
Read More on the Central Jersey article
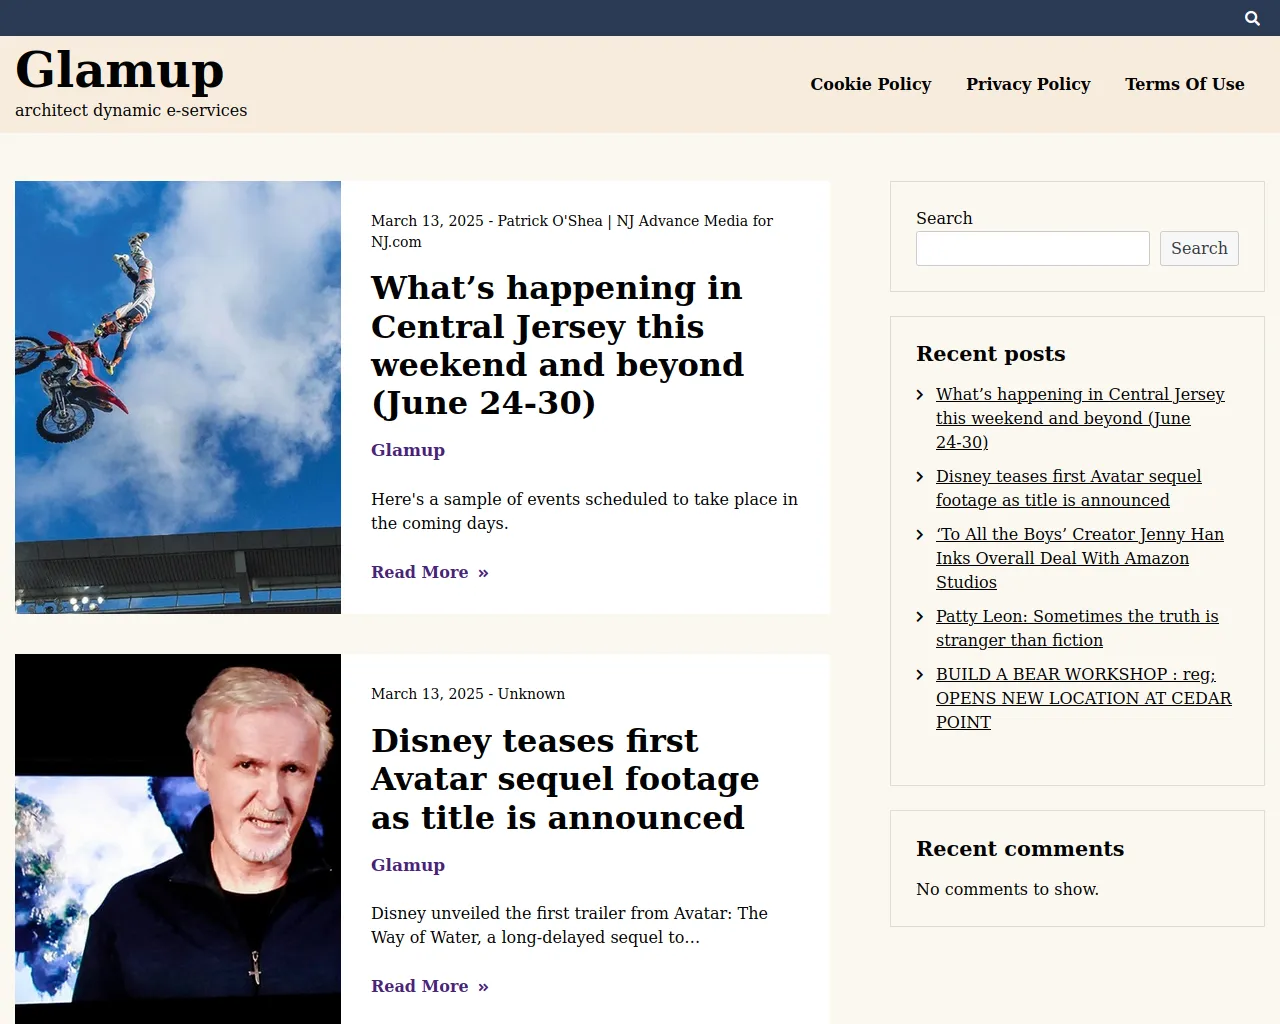click(x=430, y=572)
